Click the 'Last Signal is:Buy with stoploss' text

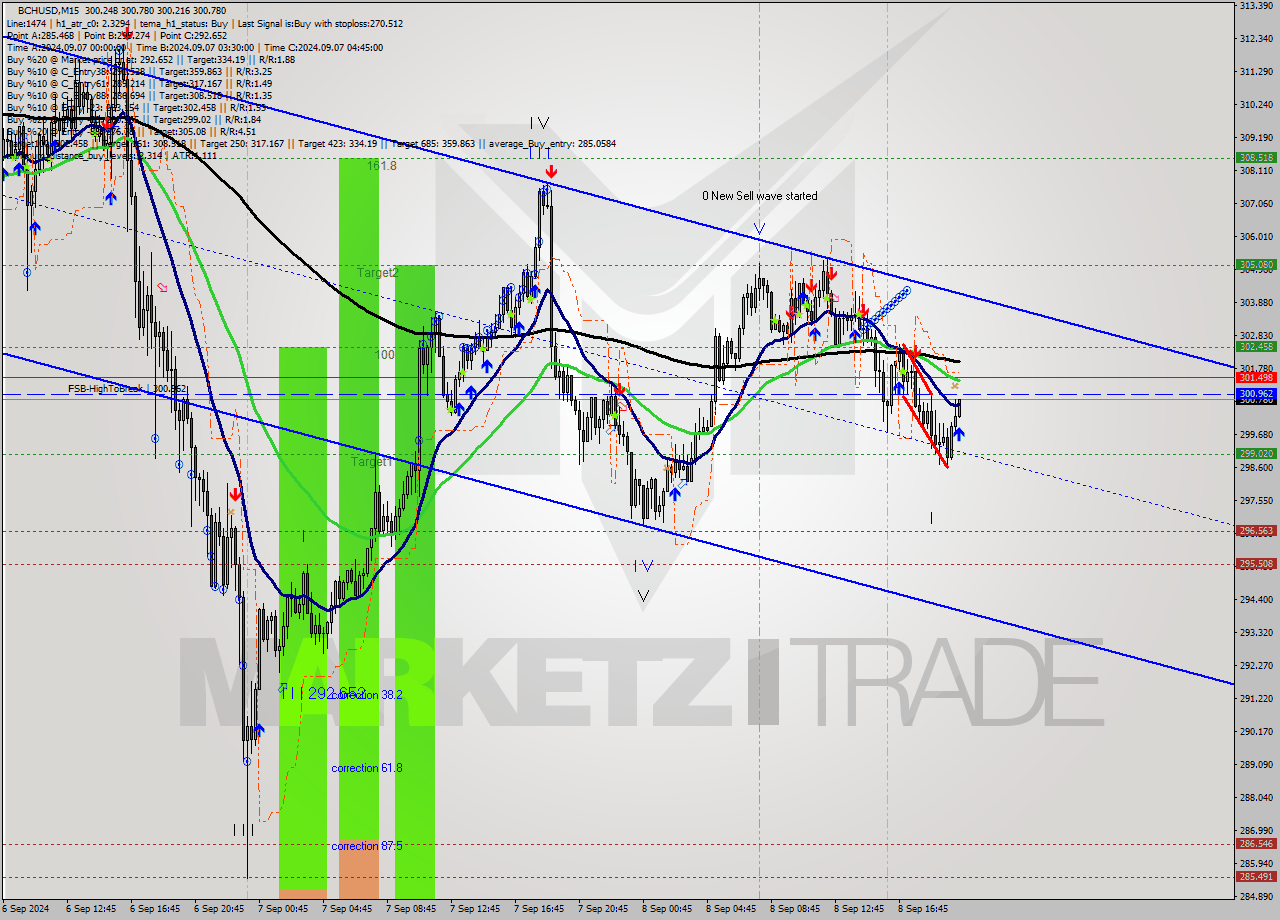pyautogui.click(x=301, y=22)
